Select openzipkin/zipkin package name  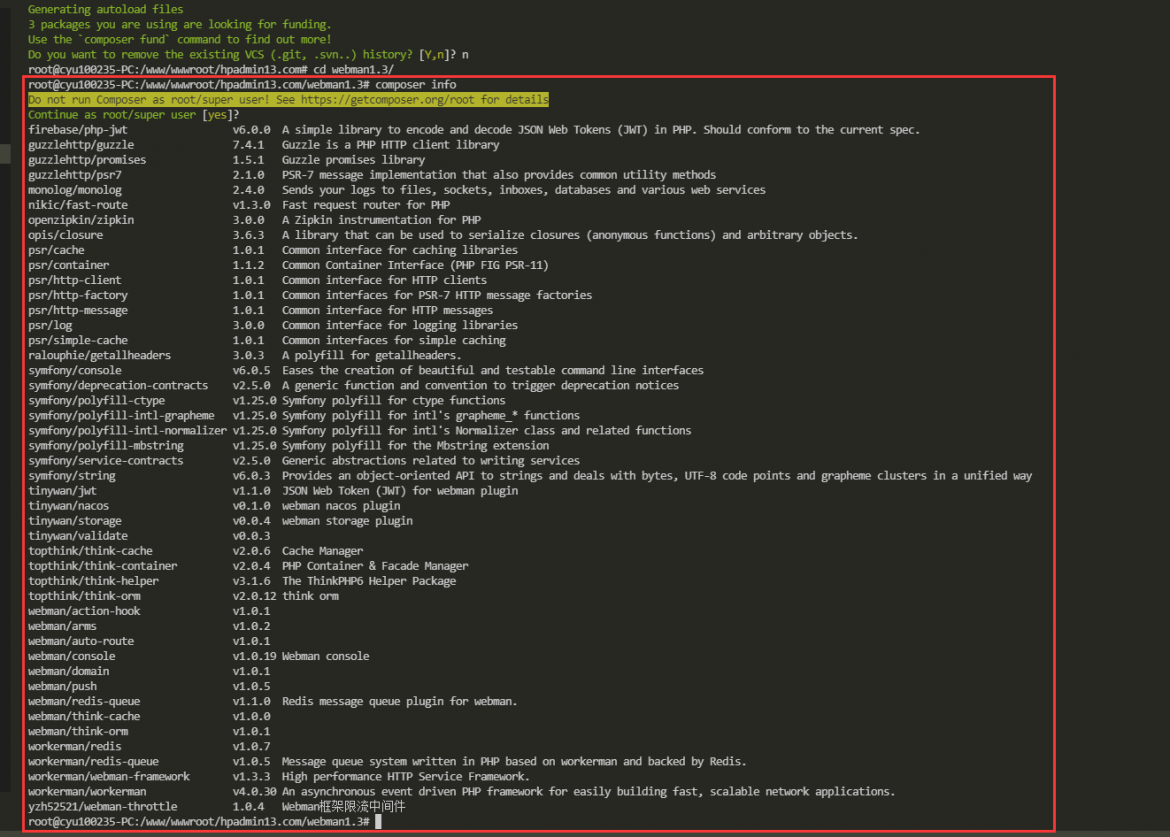tap(81, 220)
